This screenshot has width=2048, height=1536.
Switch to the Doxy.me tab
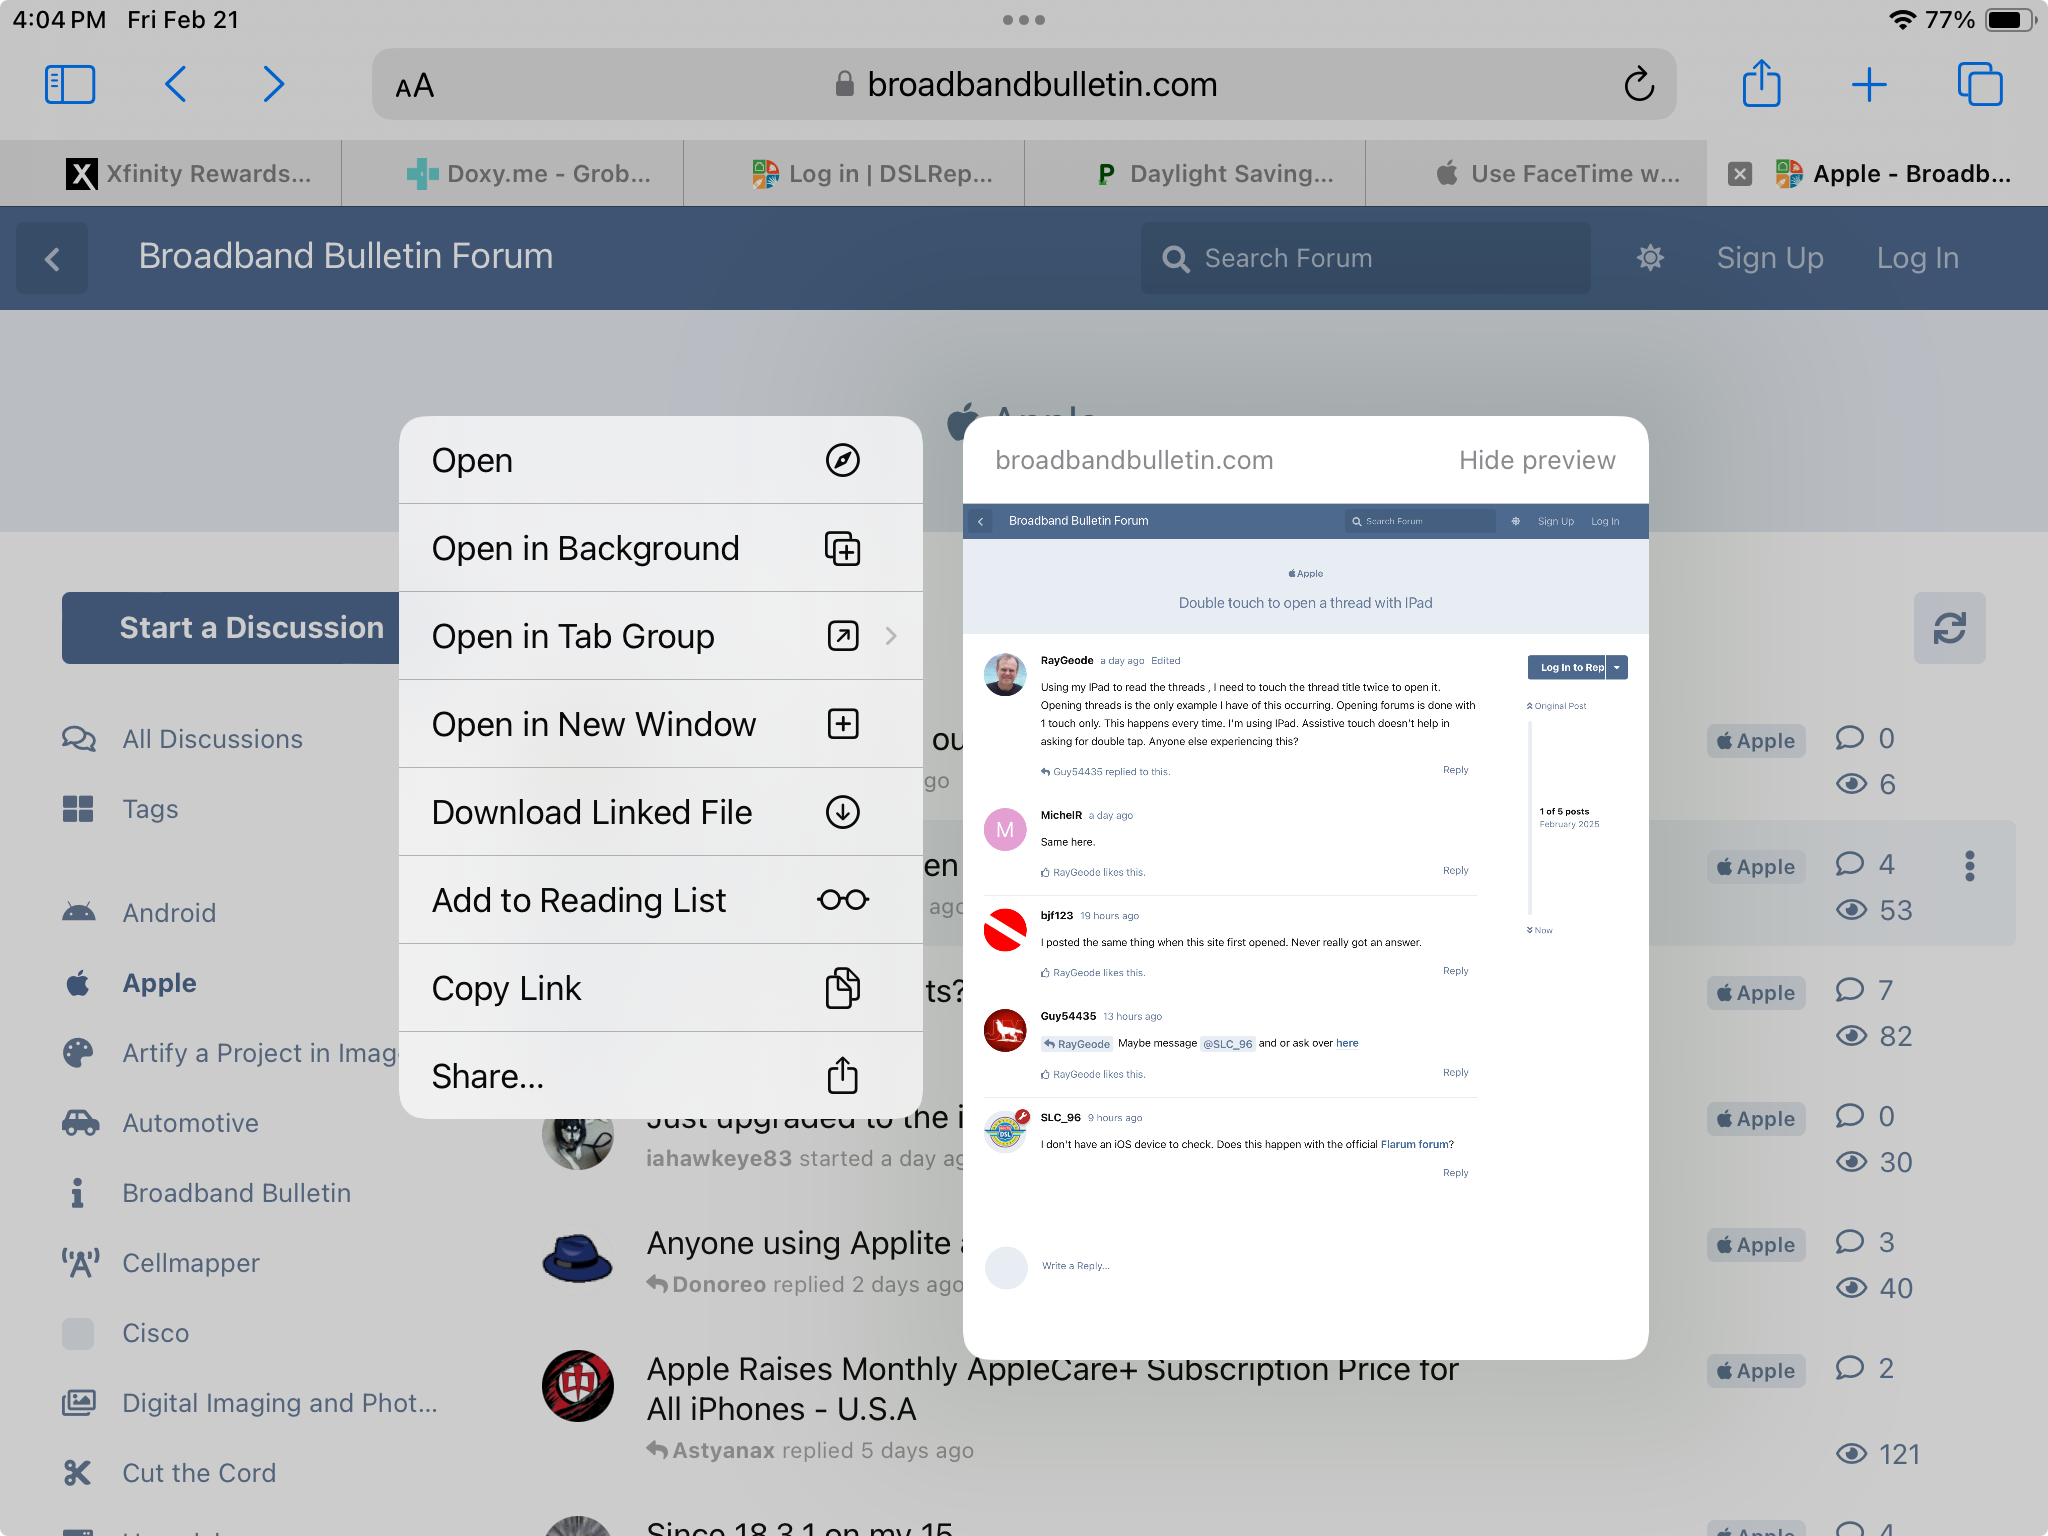coord(513,174)
